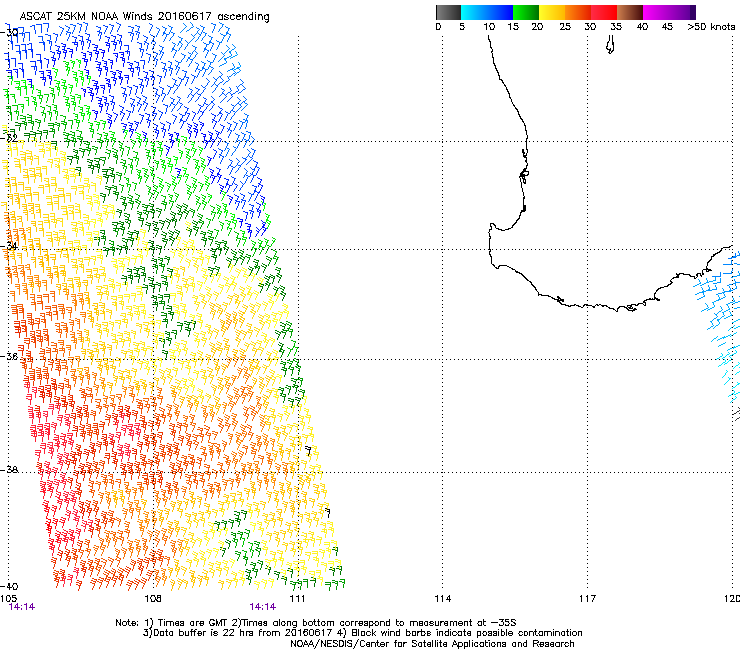Click the blue 10-15 knots legend swatch
The height and width of the screenshot is (650, 740).
(500, 12)
